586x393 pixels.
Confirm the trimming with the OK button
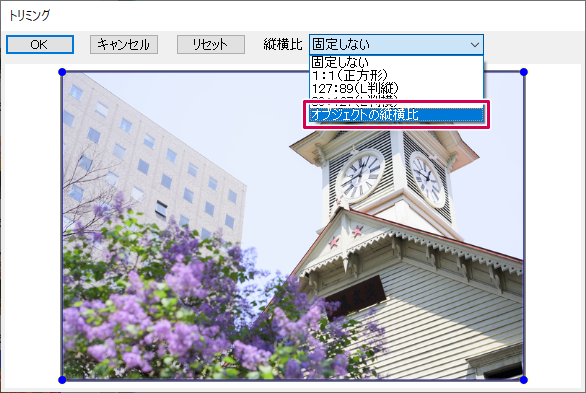tap(40, 44)
